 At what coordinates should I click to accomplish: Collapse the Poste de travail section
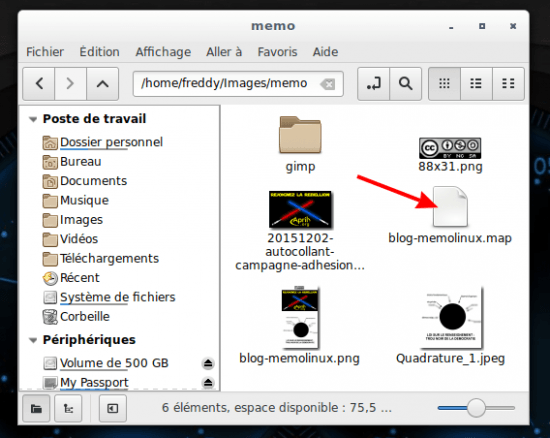[x=33, y=119]
